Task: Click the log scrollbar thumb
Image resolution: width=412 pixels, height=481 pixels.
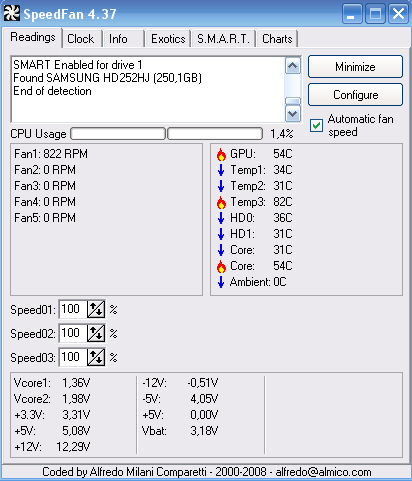Action: pos(293,101)
